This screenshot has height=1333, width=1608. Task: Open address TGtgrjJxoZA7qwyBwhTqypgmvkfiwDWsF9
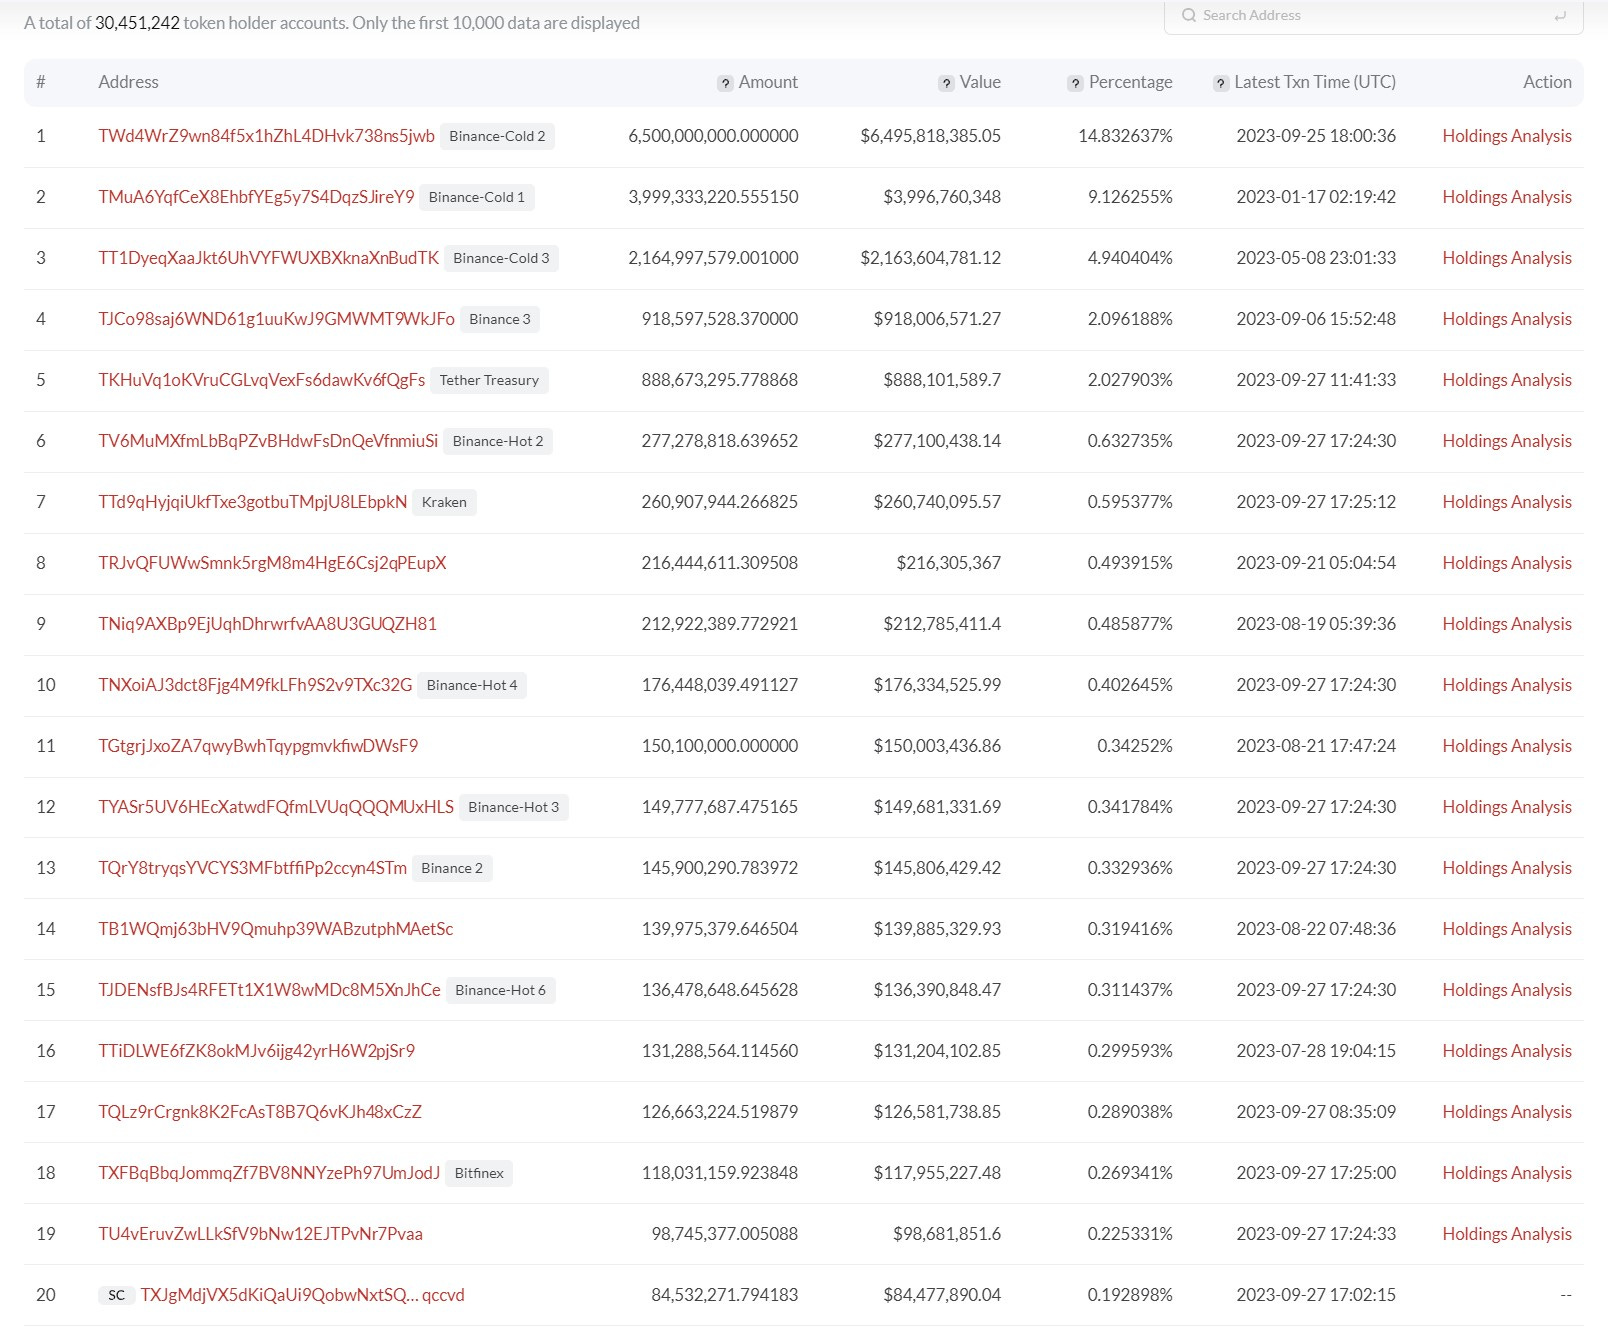(258, 746)
